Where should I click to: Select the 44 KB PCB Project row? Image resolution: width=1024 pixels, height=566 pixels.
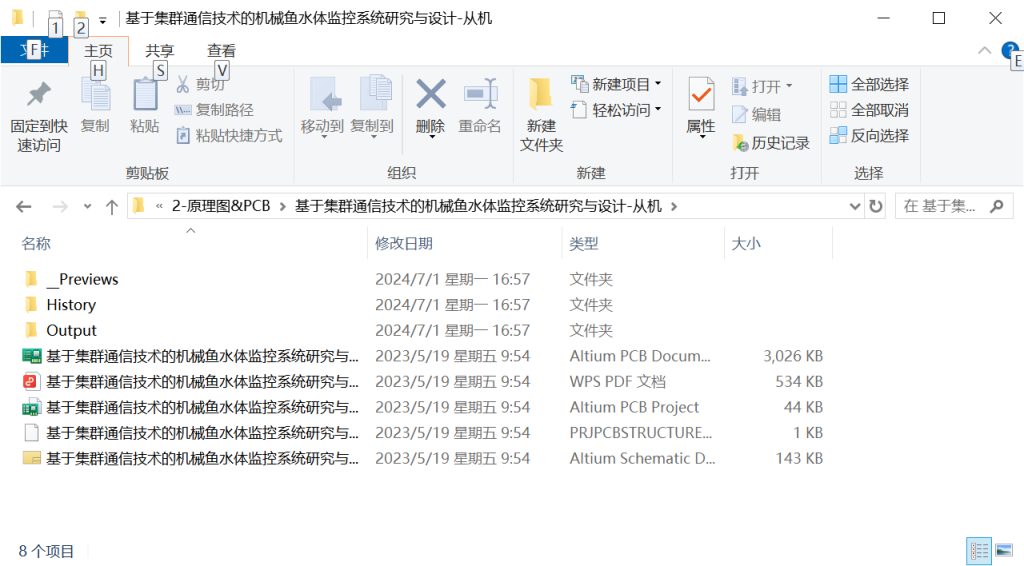click(423, 407)
